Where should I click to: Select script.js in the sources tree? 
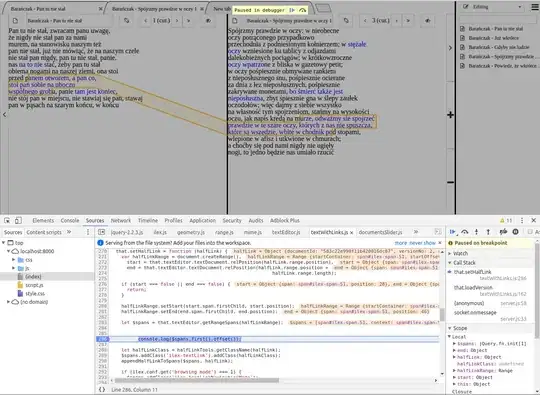coord(34,285)
